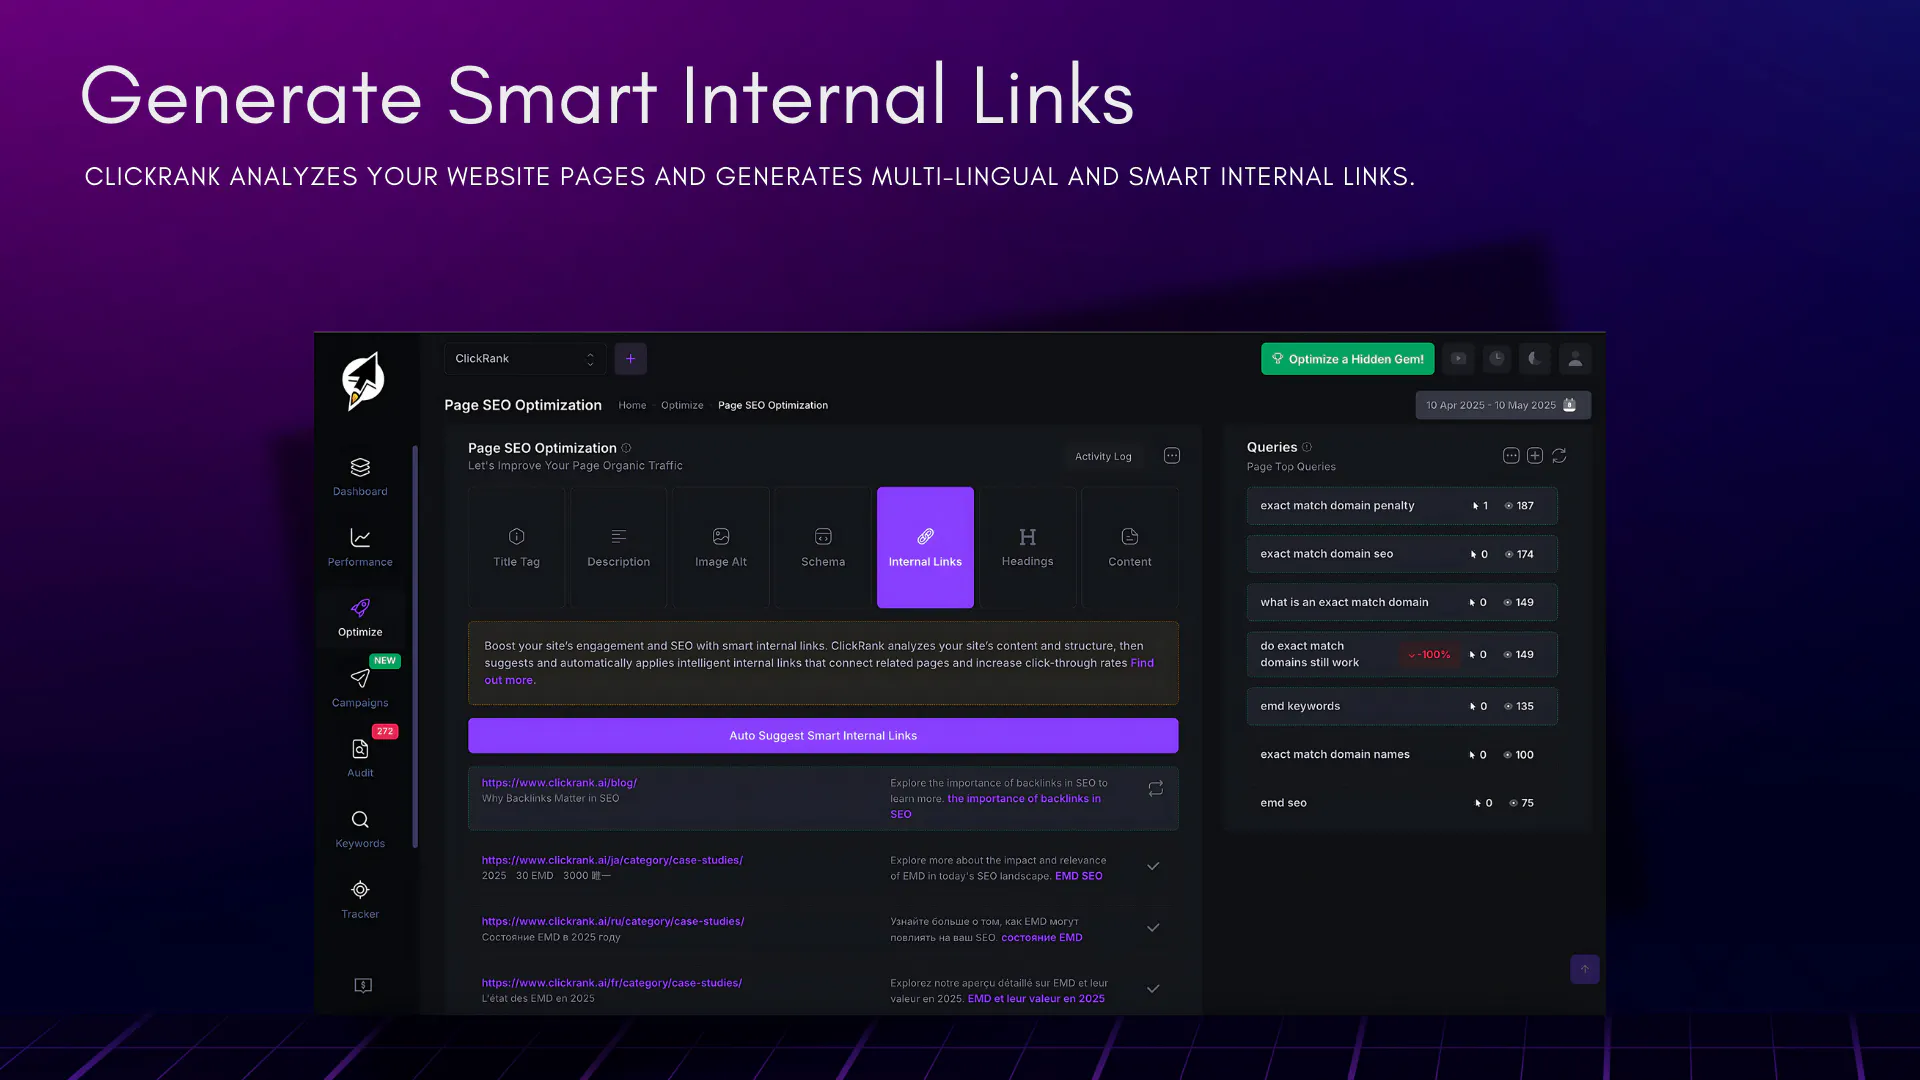Select the 'emd seo' query
The image size is (1920, 1080).
pyautogui.click(x=1402, y=803)
